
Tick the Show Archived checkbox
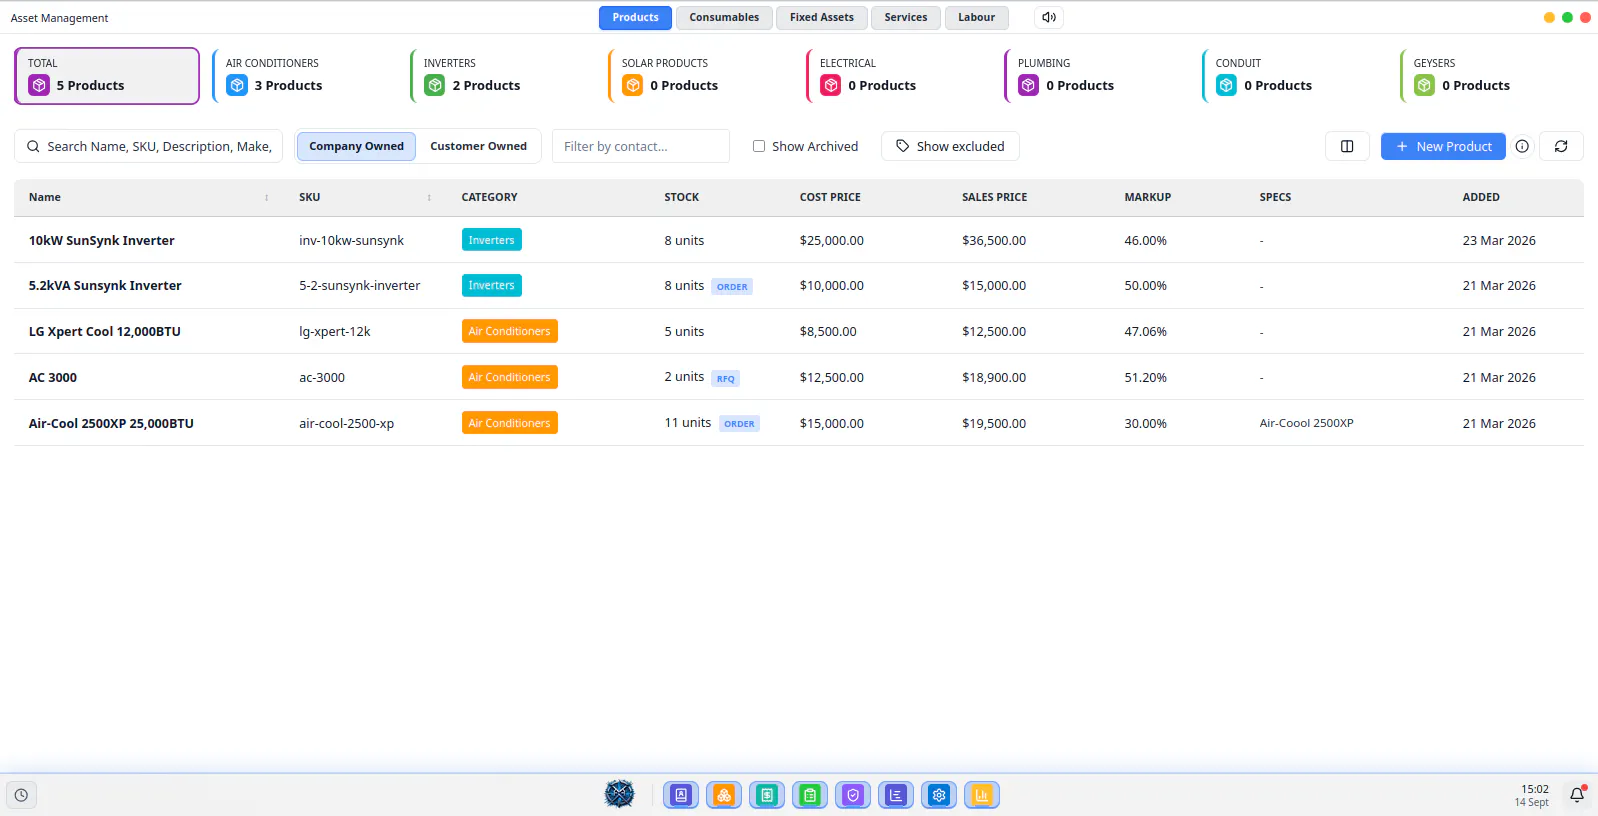pos(759,146)
